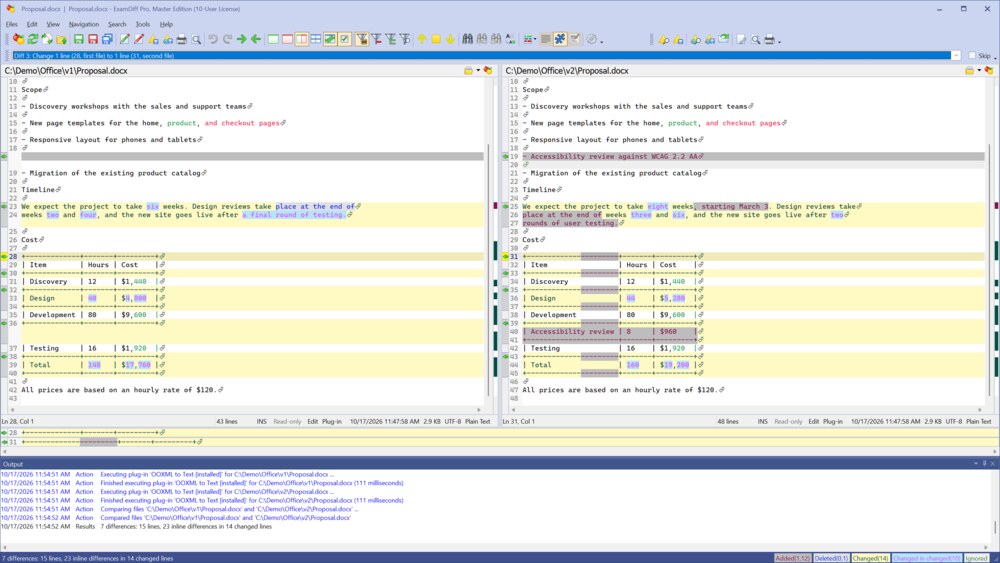This screenshot has height=563, width=1000.
Task: Click magnifier icon in the right toolbar group
Action: pos(756,40)
